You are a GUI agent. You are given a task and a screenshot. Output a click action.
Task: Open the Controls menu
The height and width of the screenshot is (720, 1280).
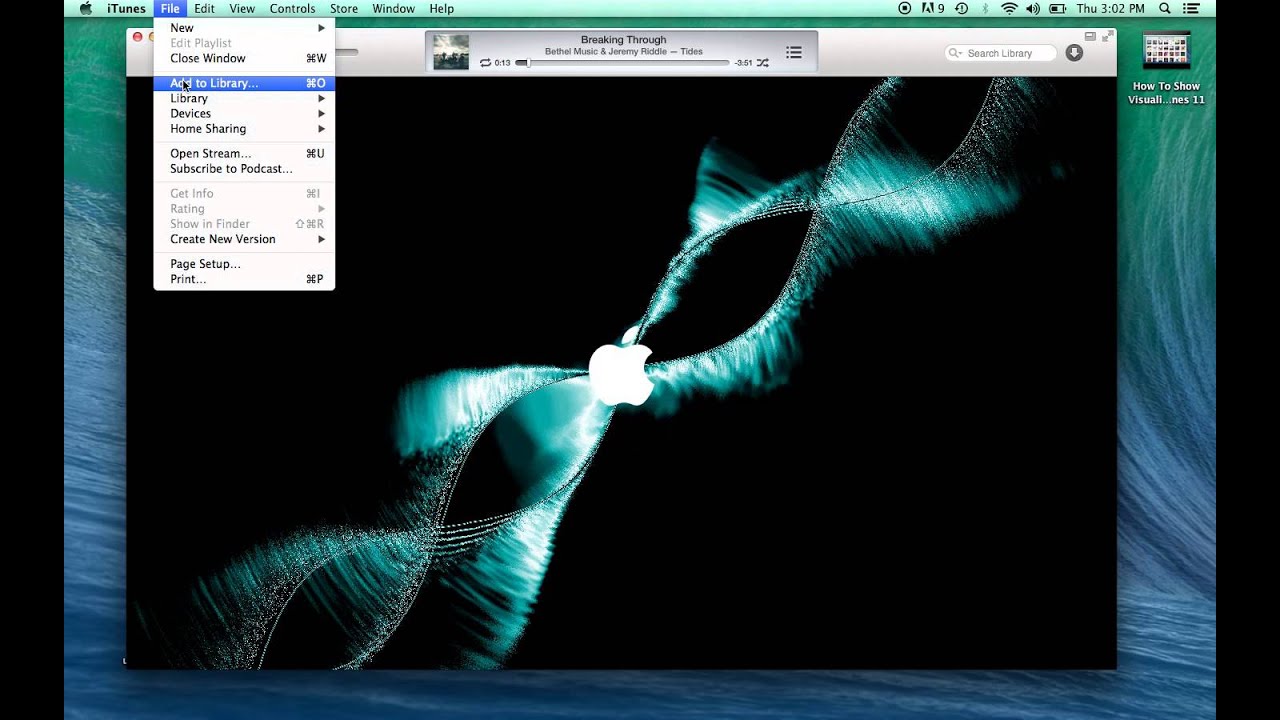pyautogui.click(x=292, y=9)
